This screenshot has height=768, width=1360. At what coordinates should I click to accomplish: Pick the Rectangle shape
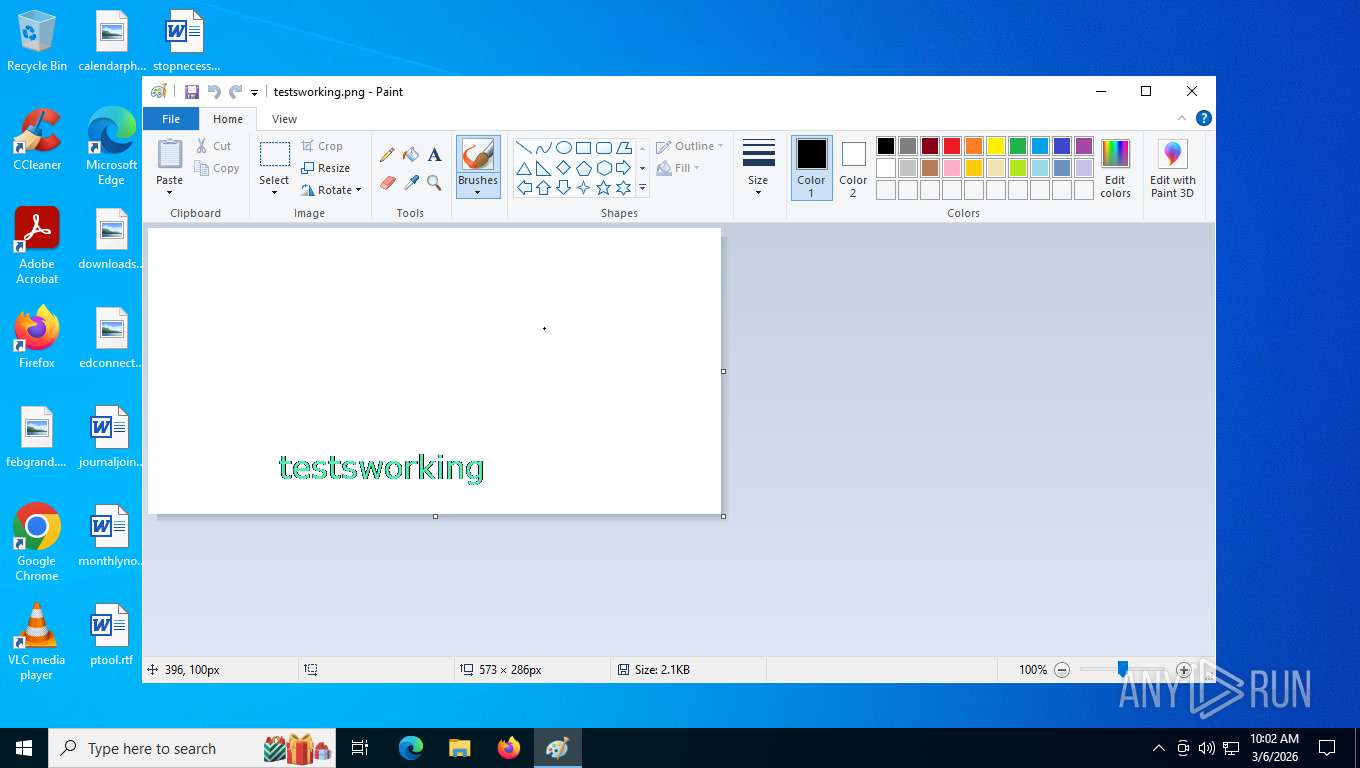click(583, 148)
